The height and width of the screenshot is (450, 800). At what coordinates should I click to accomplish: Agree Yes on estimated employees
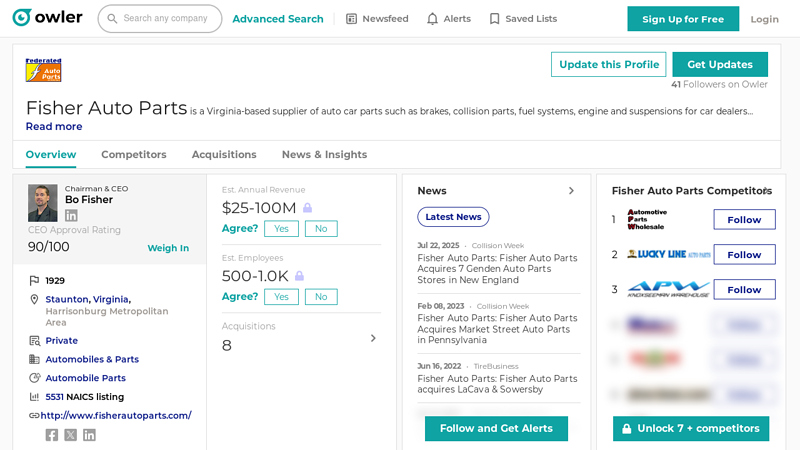[x=281, y=297]
